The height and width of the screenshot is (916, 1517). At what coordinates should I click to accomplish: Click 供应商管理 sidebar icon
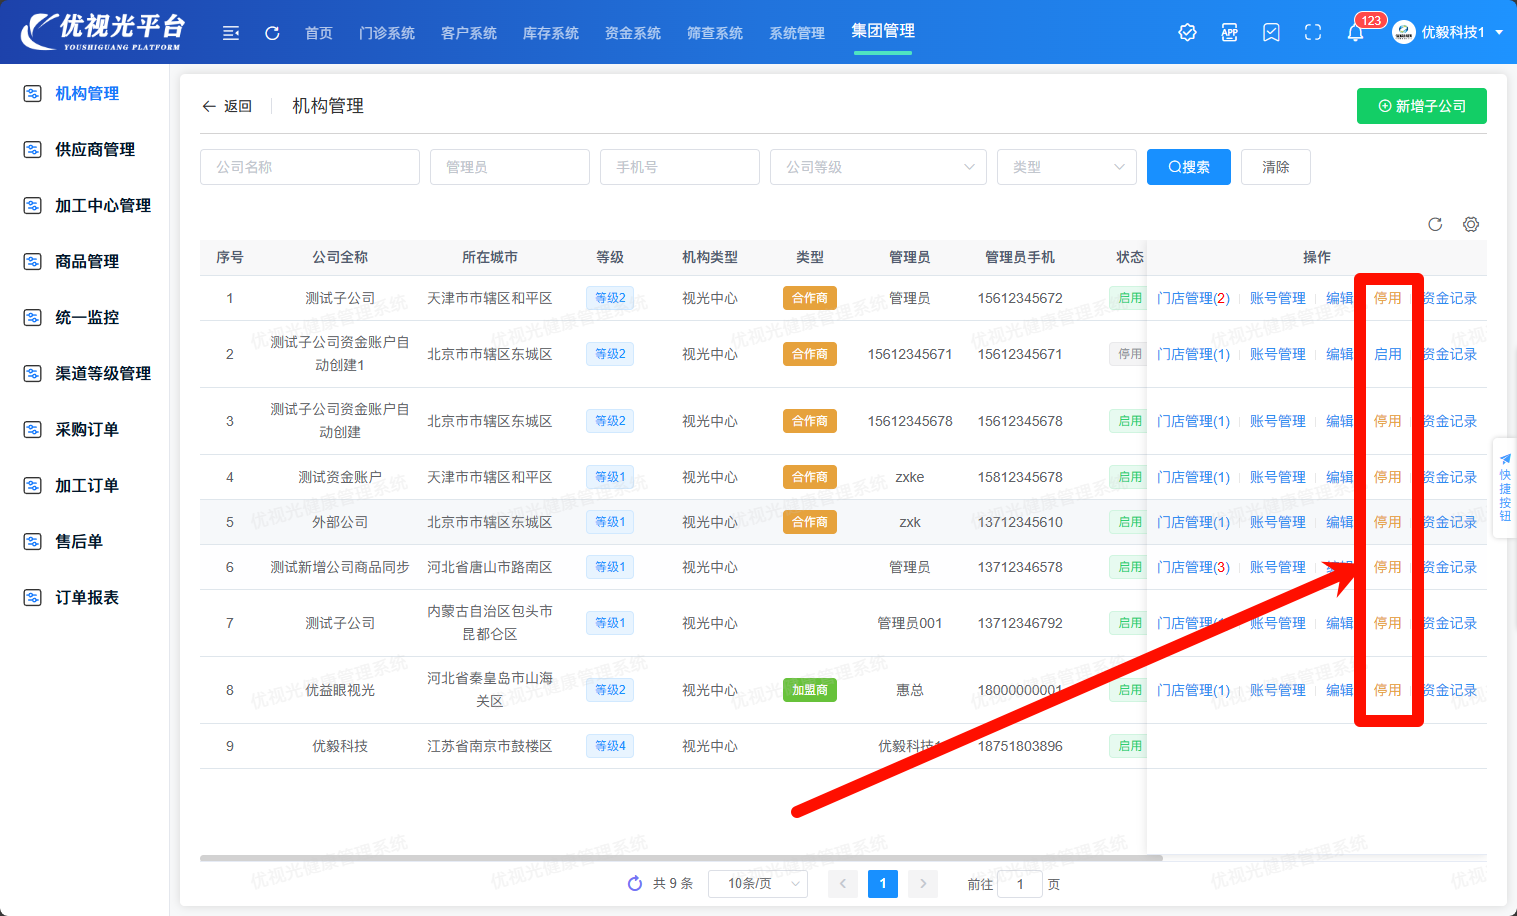pos(33,149)
